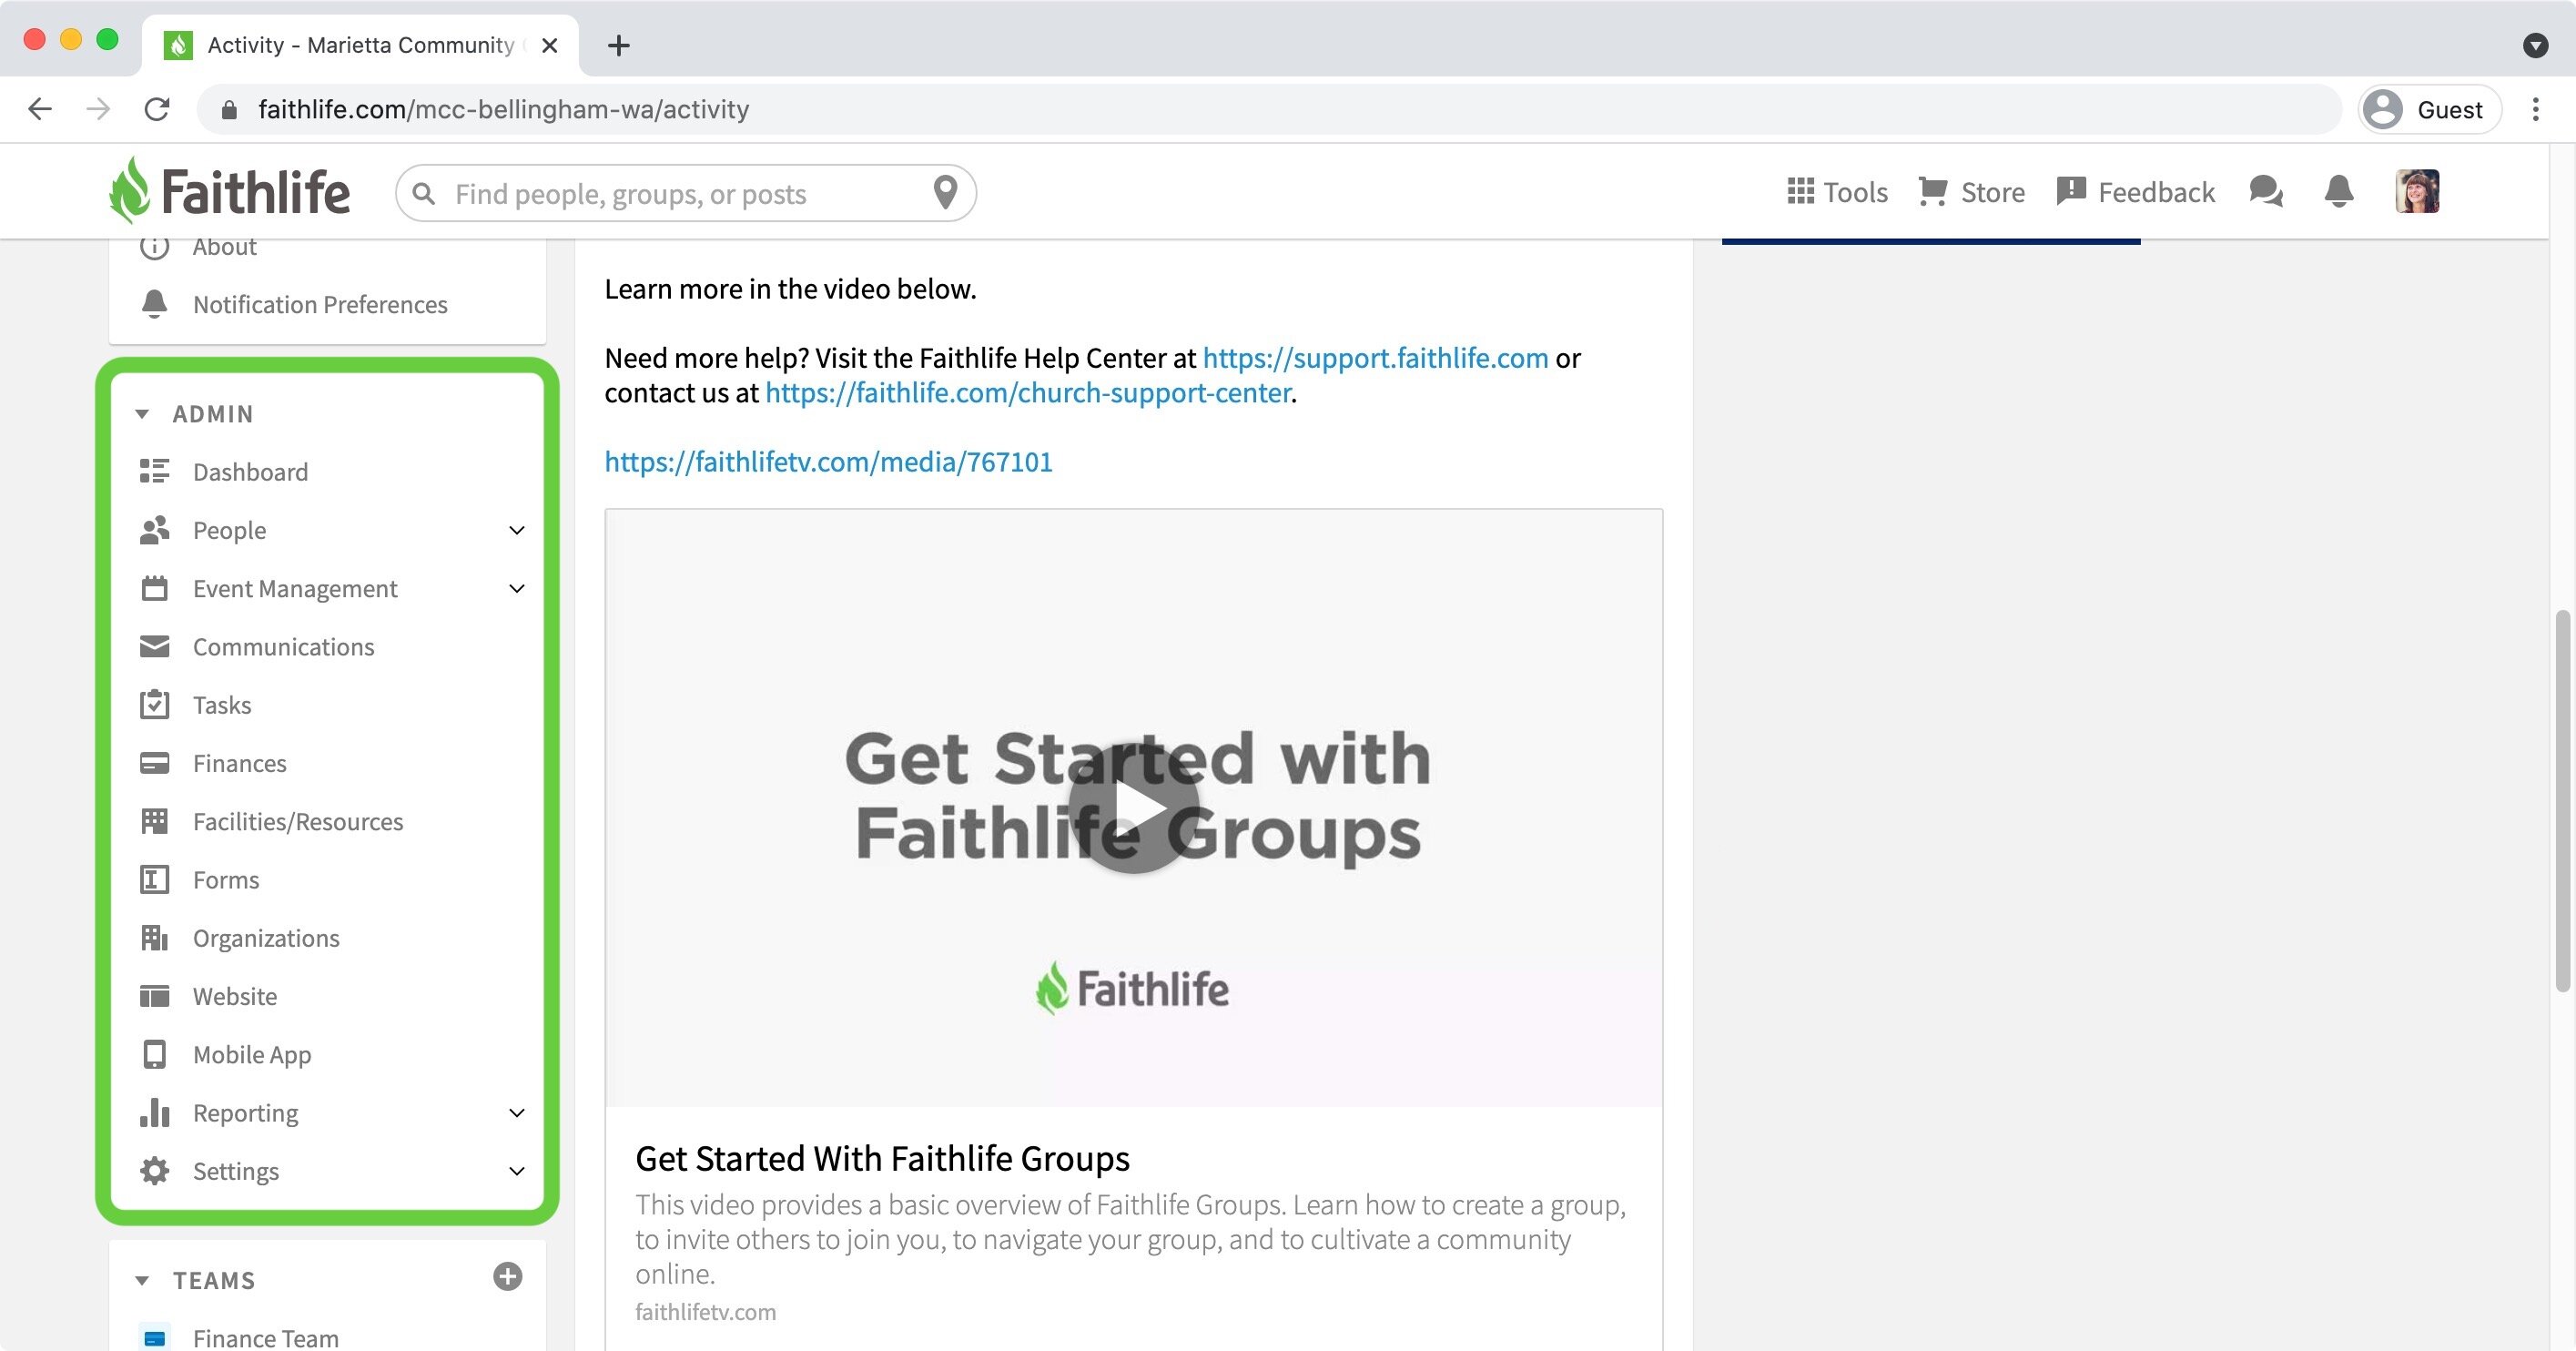Go back in browser history
Viewport: 2576px width, 1351px height.
coord(40,109)
